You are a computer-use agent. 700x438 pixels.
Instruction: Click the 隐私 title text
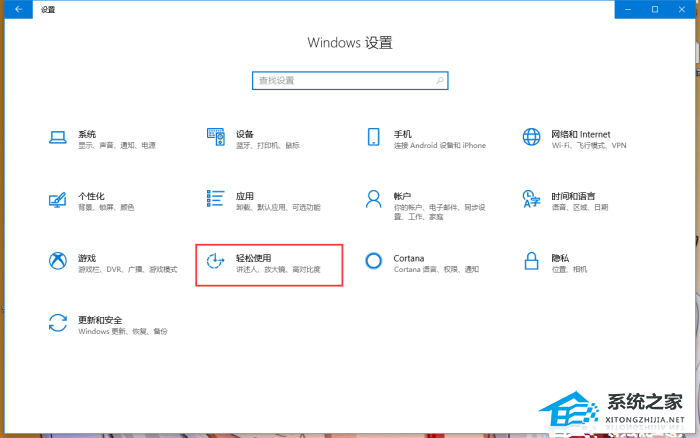point(560,258)
